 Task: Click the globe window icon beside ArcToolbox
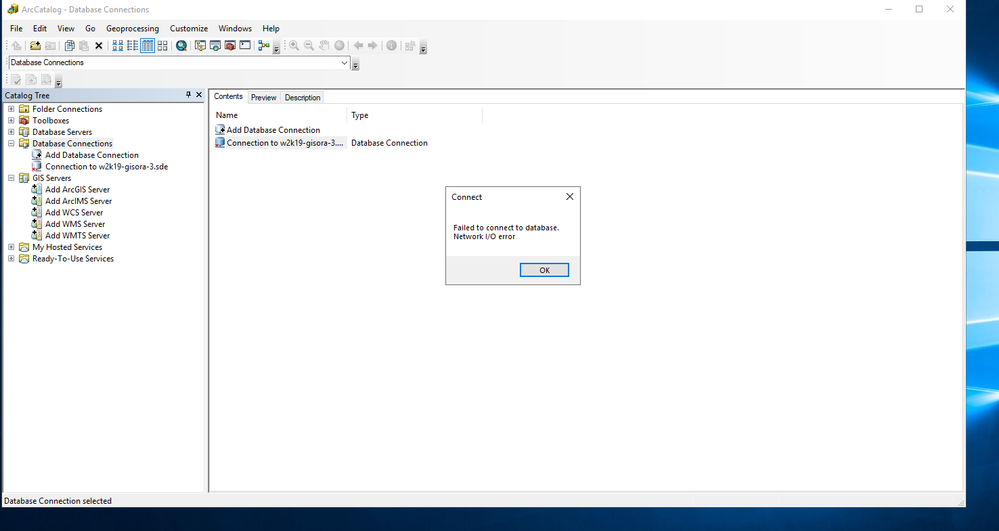[215, 45]
